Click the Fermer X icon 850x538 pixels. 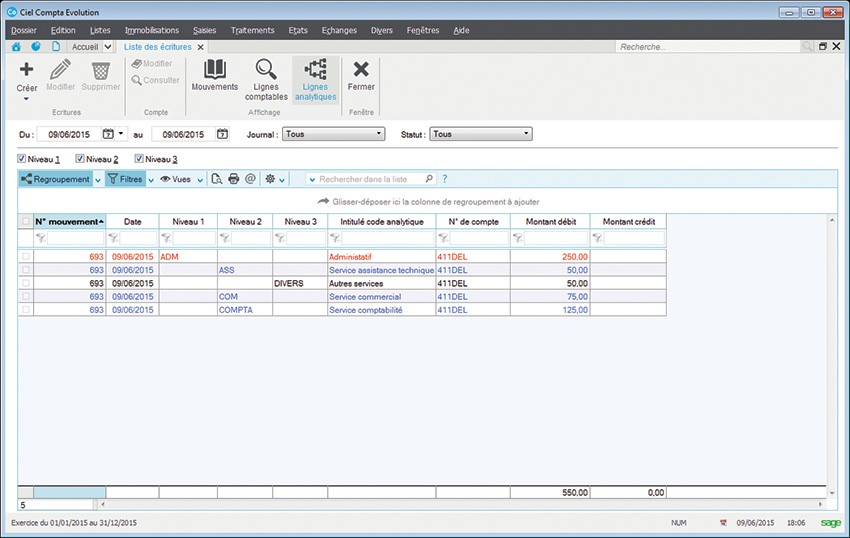point(361,69)
